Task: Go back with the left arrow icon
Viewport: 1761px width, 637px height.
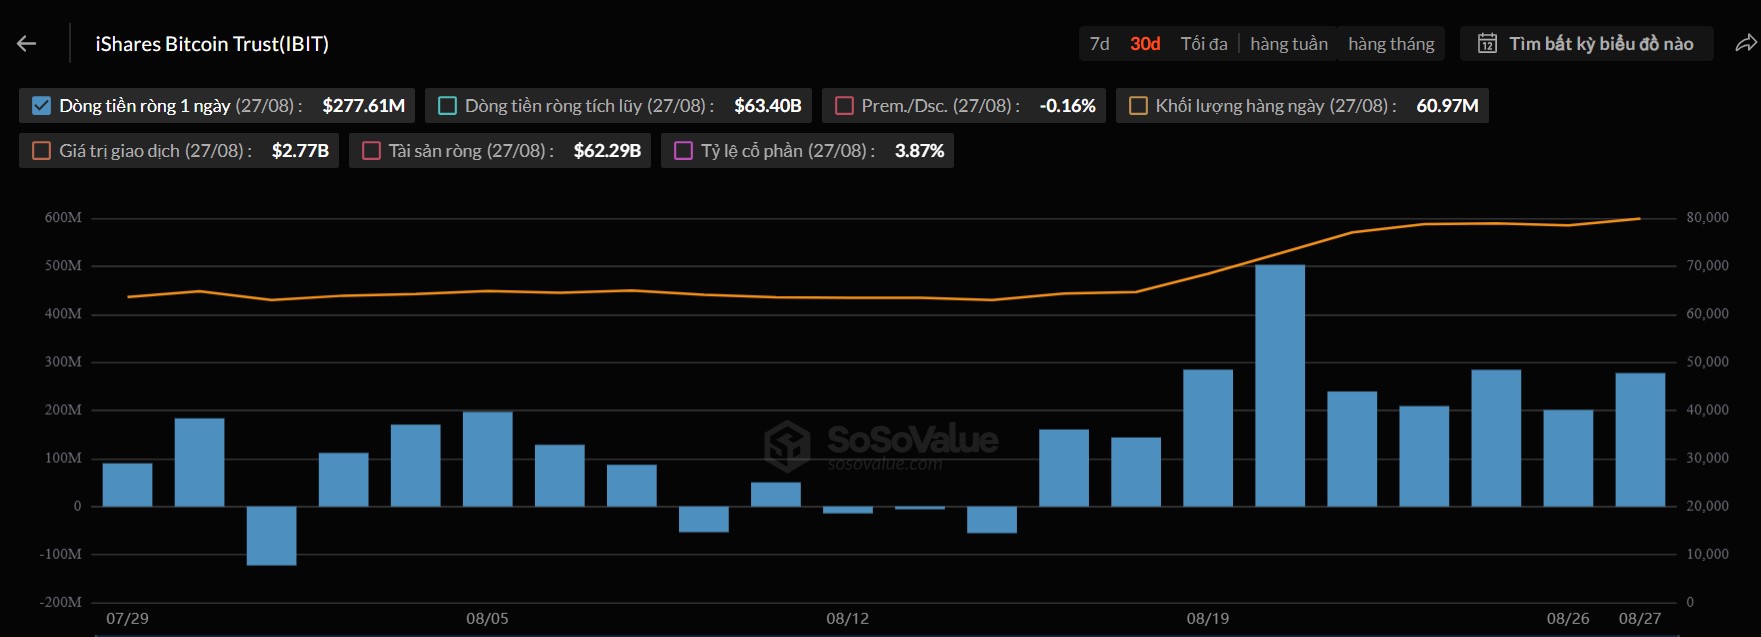Action: click(x=27, y=43)
